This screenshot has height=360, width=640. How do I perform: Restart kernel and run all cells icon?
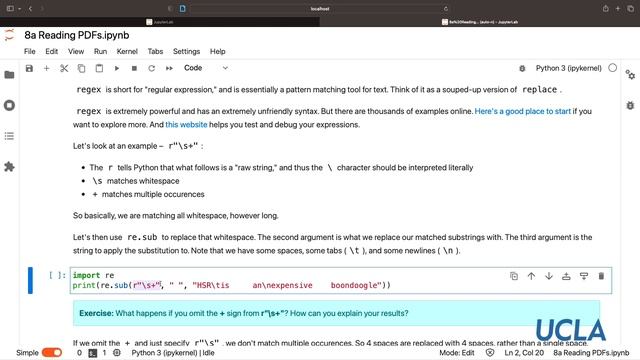tap(169, 68)
